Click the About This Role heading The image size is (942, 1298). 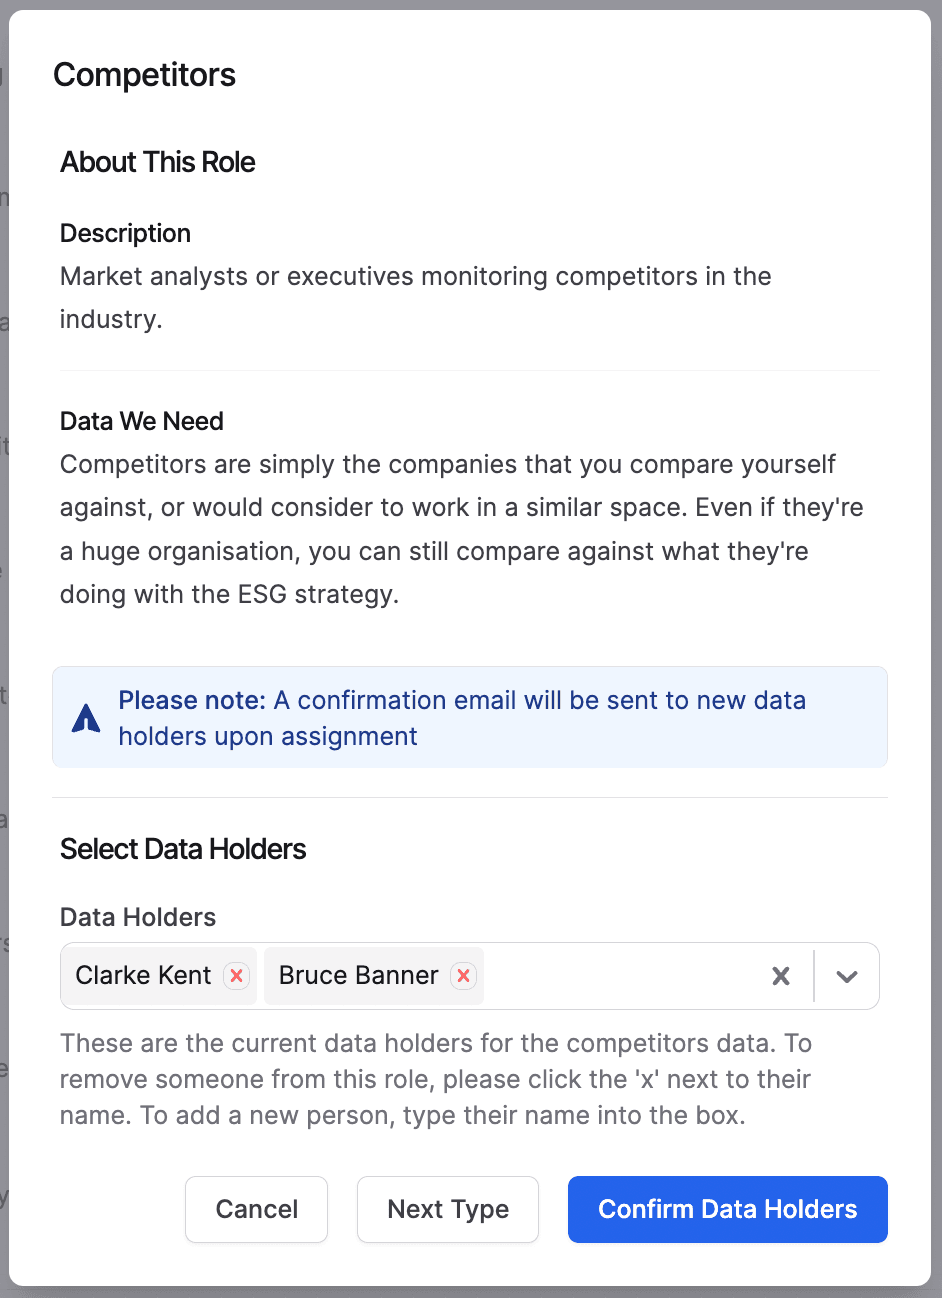tap(157, 162)
